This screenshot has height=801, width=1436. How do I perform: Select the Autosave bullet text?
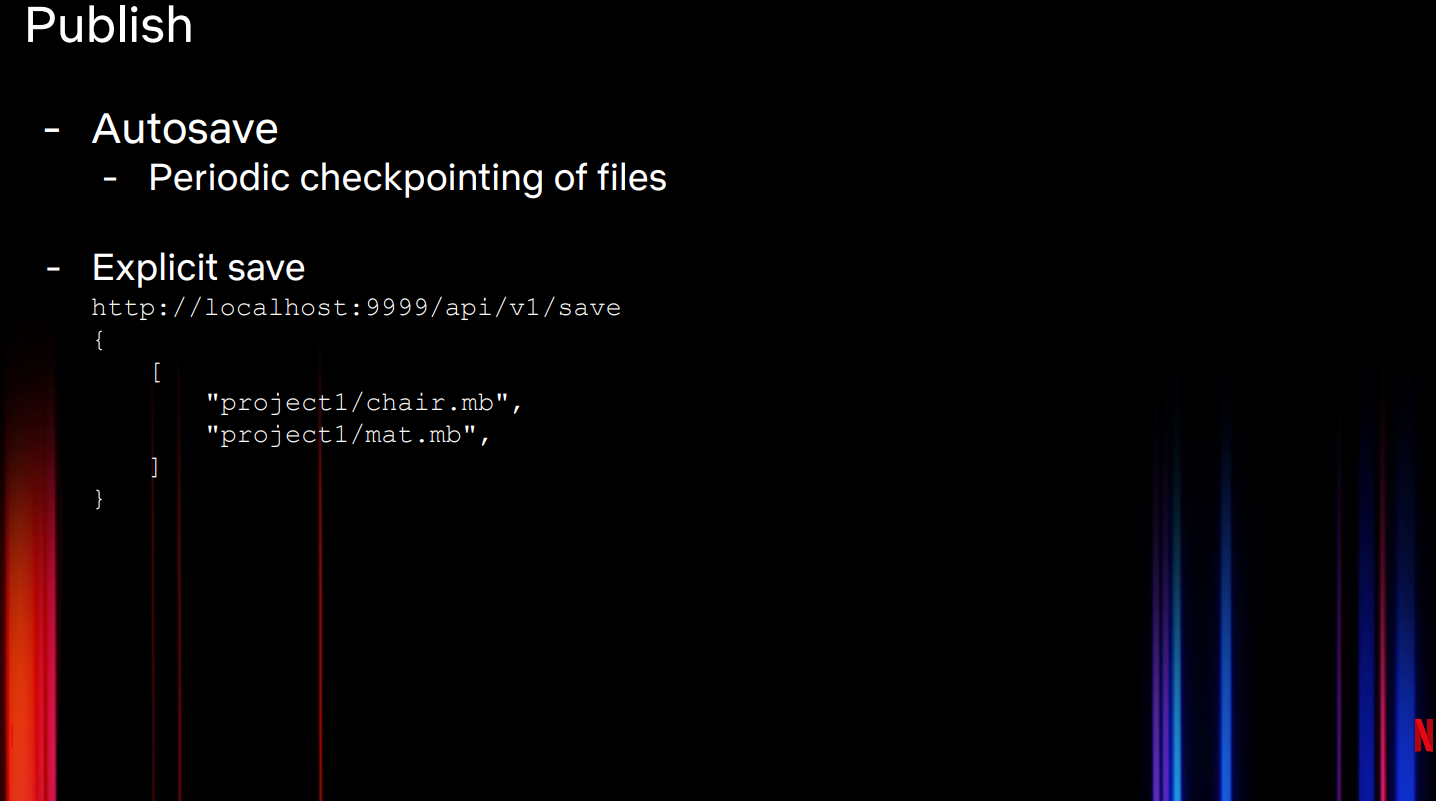(x=185, y=129)
